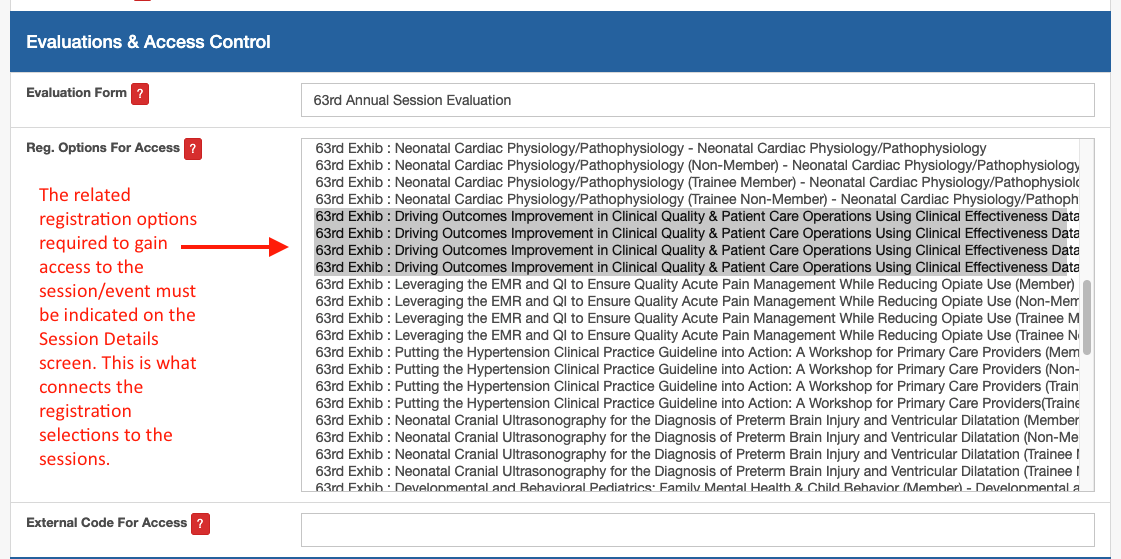Choose Leveraging the EMR and QI (Non-Member)

697,301
